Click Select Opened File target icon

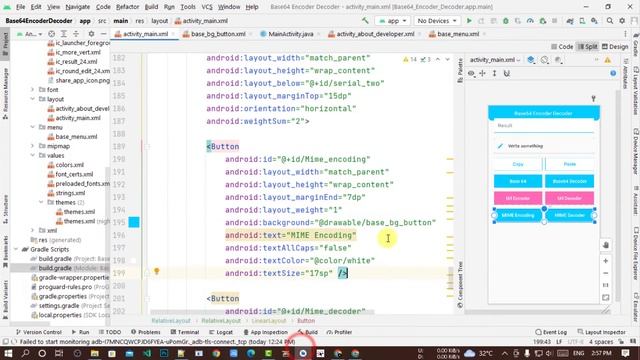click(x=51, y=34)
